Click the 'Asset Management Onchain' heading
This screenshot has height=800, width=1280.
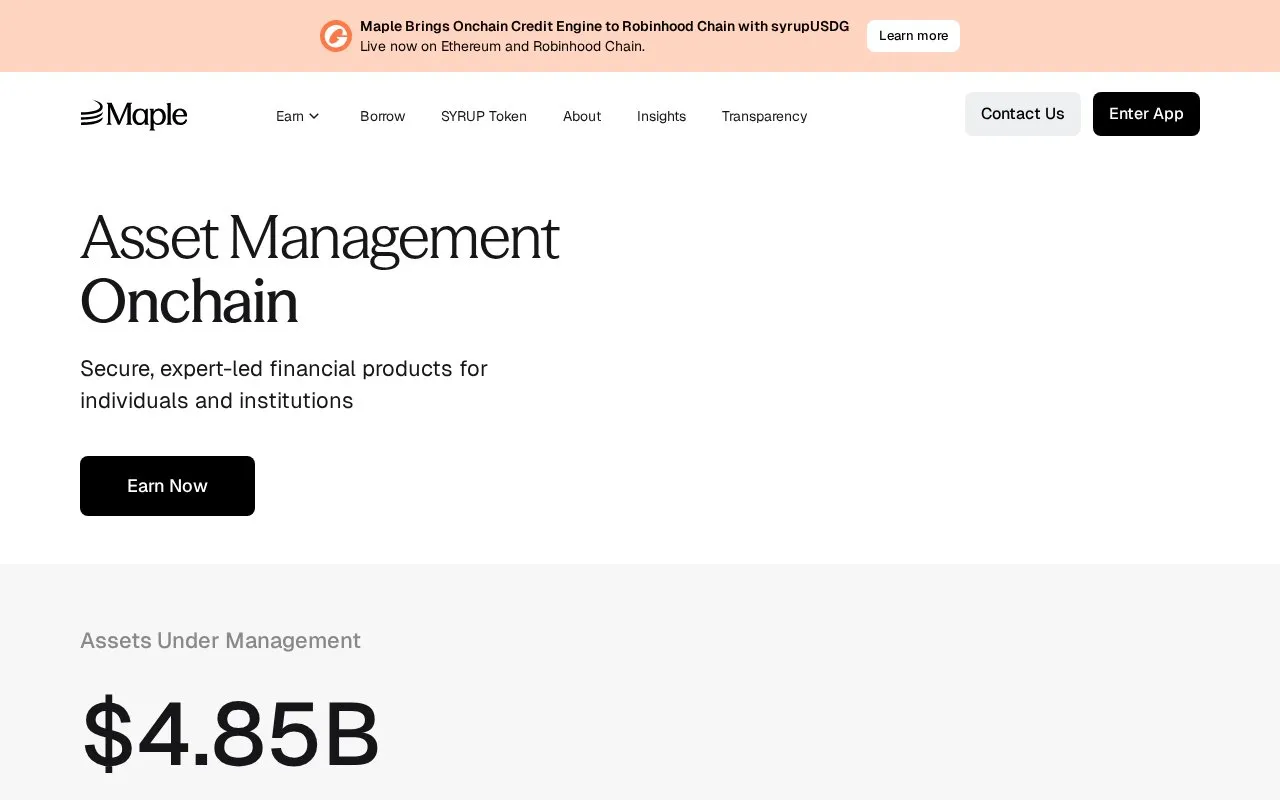coord(320,269)
